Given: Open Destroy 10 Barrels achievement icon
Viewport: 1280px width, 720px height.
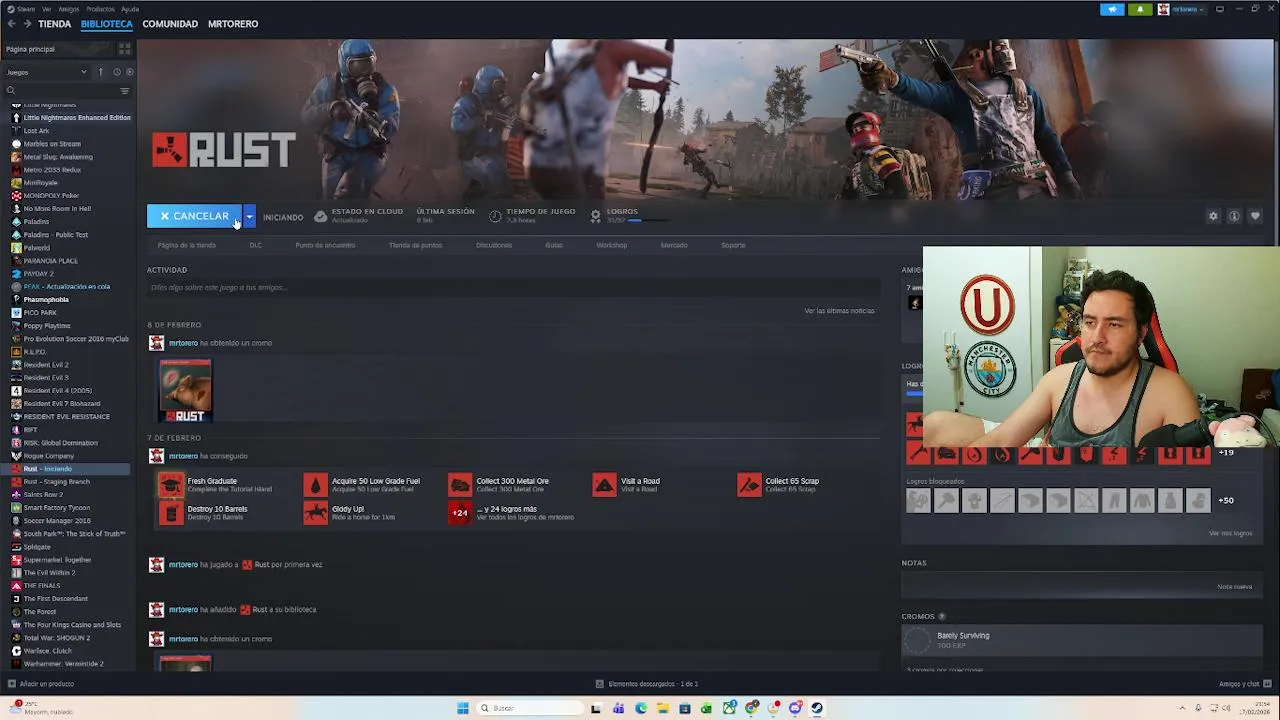Looking at the screenshot, I should pos(171,513).
